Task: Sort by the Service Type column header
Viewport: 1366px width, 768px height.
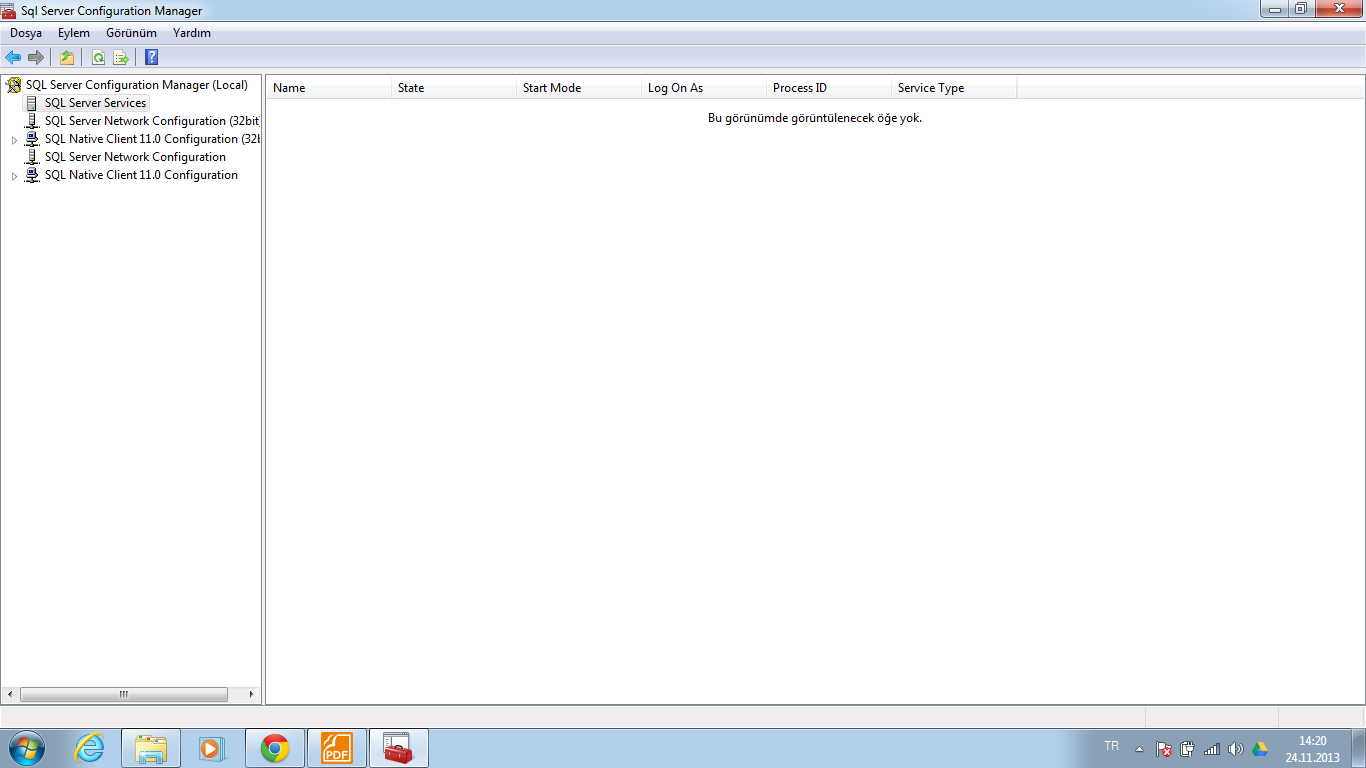Action: tap(954, 88)
